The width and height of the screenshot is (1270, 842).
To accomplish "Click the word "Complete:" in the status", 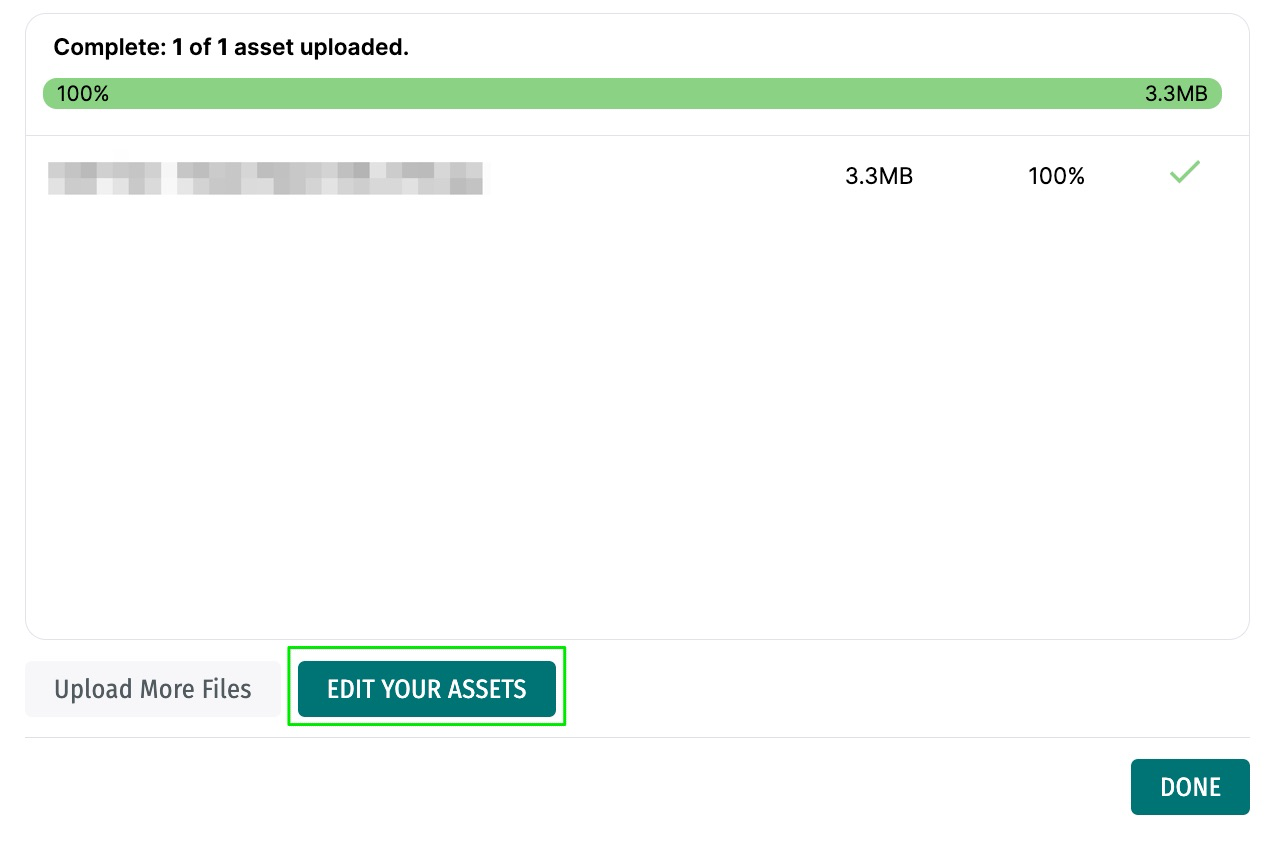I will (x=109, y=47).
